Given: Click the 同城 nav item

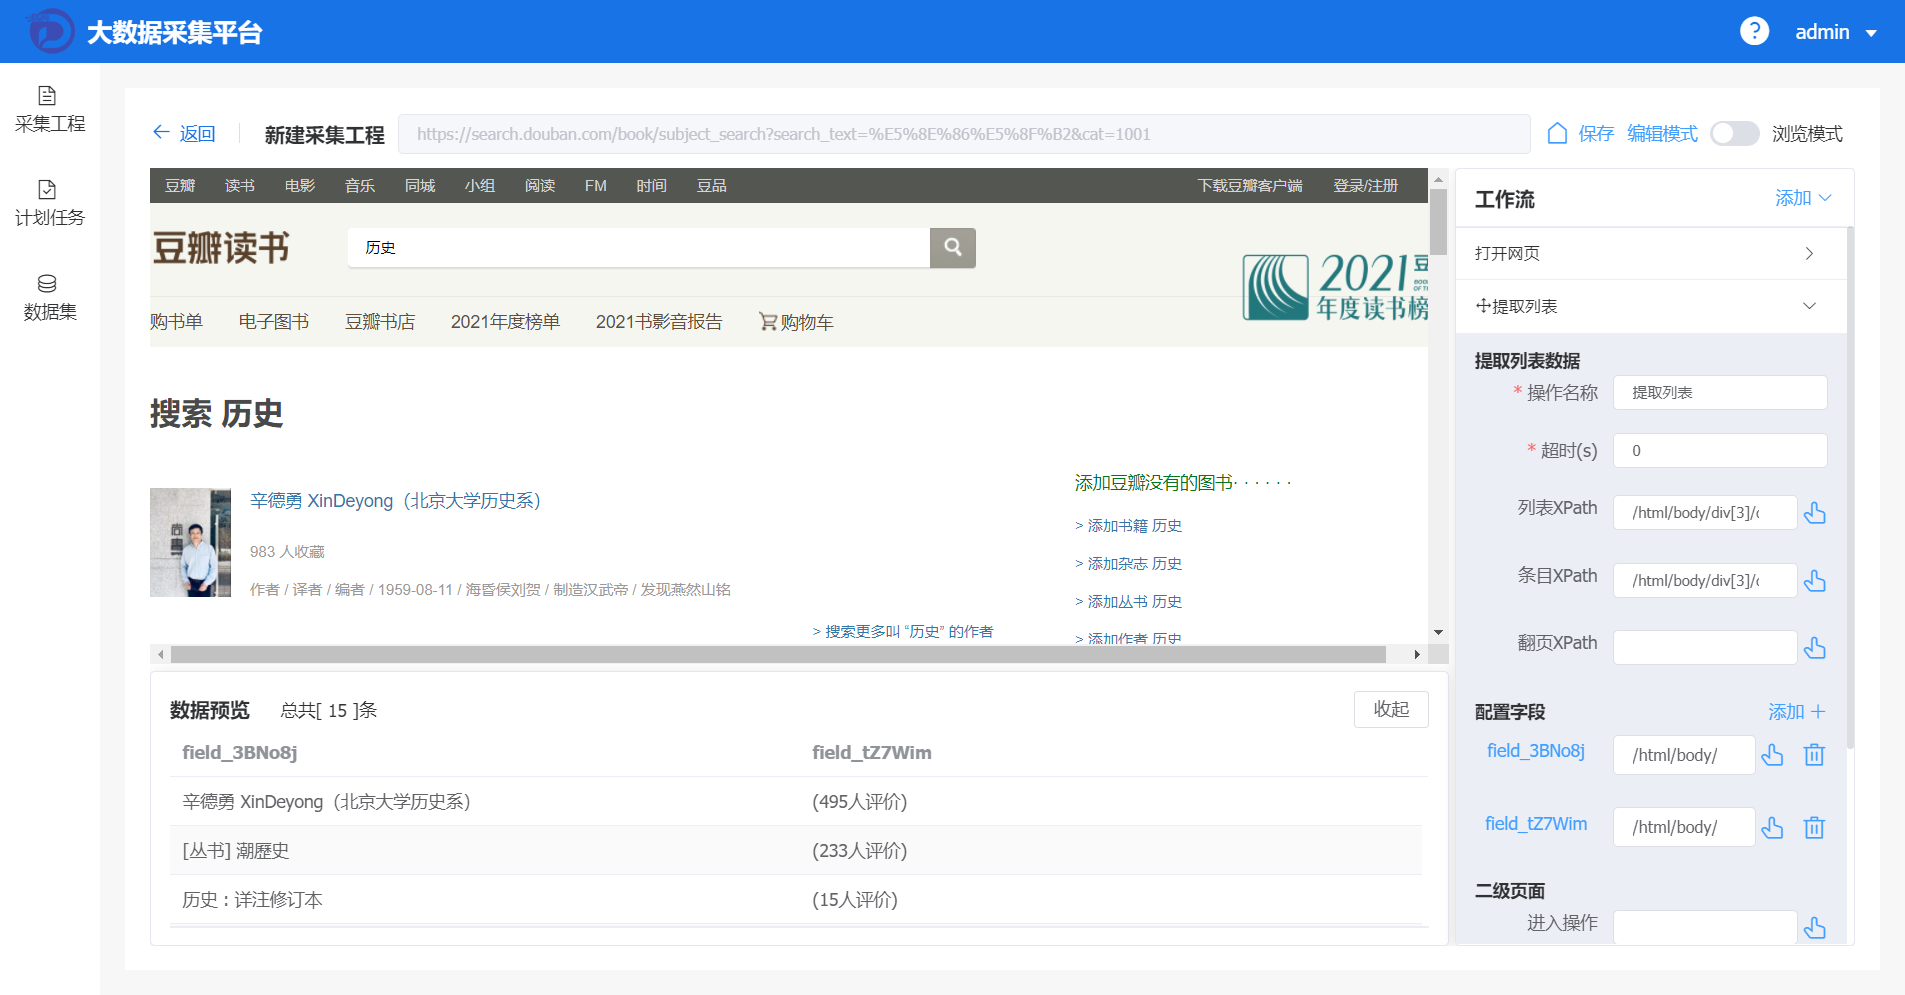Looking at the screenshot, I should point(420,185).
